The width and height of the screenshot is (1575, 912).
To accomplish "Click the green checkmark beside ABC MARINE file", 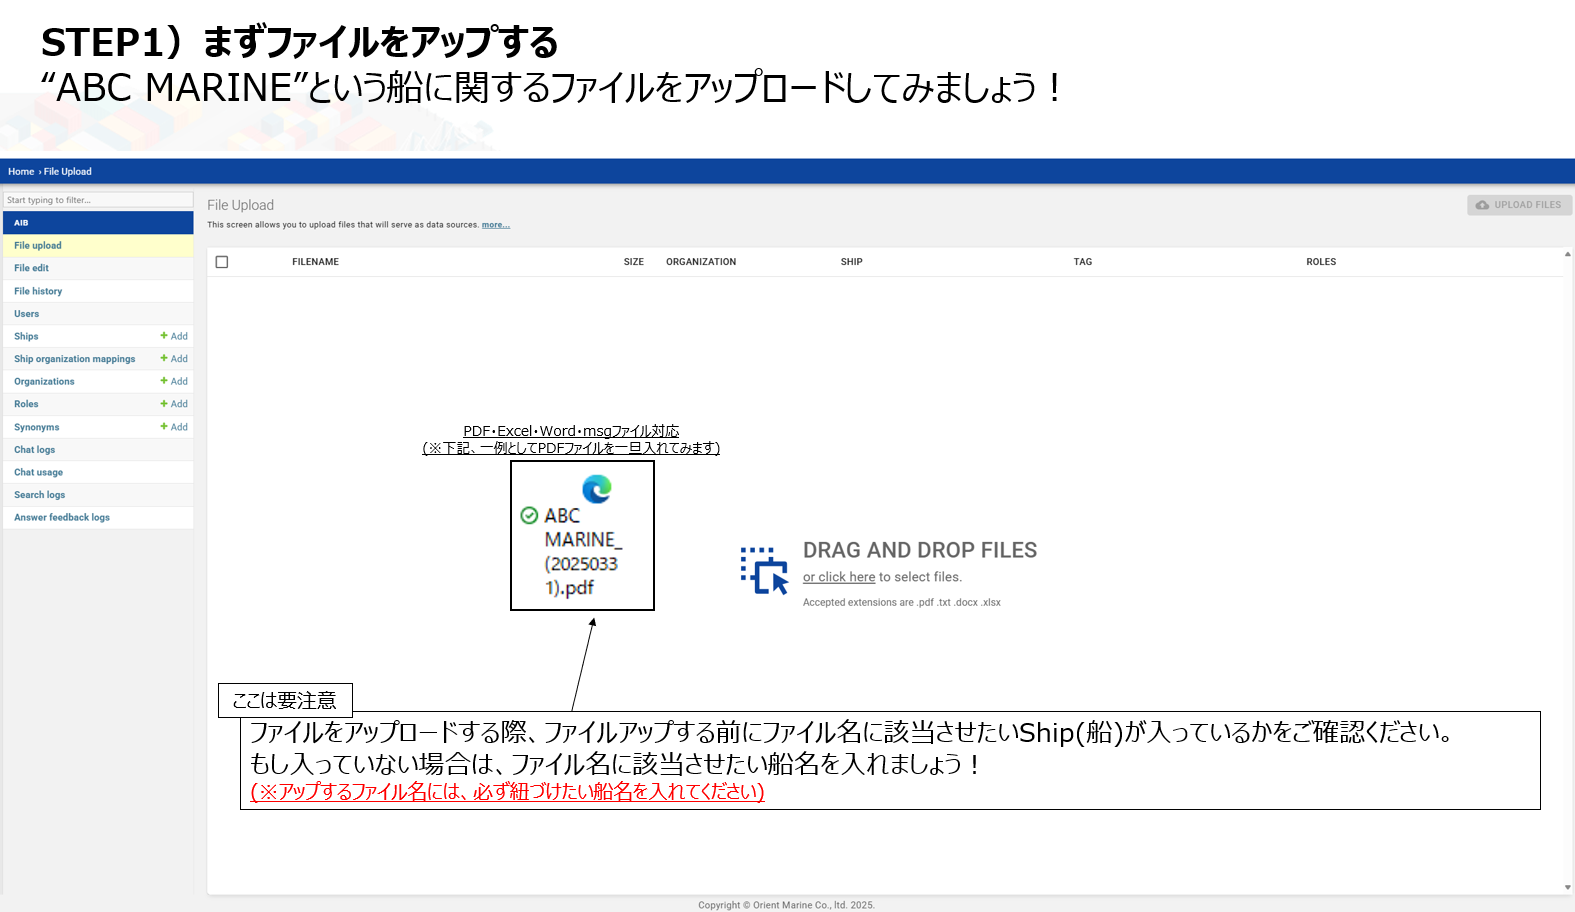I will pos(529,516).
